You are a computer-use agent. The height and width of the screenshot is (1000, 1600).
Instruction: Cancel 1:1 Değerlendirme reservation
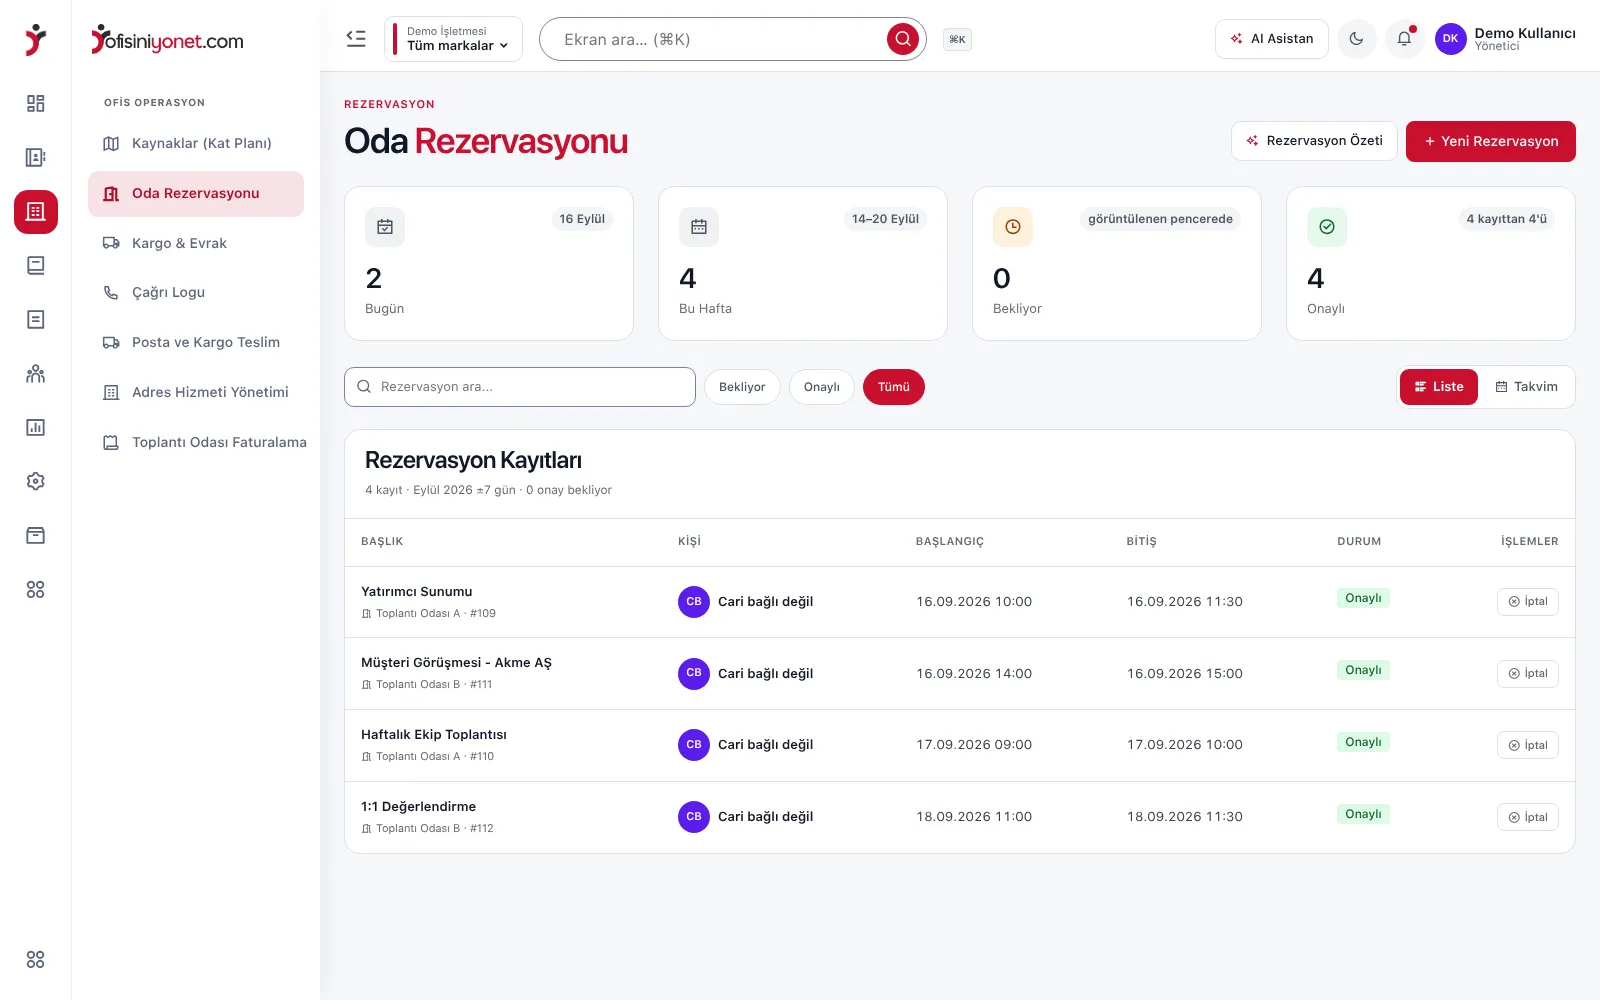coord(1528,817)
